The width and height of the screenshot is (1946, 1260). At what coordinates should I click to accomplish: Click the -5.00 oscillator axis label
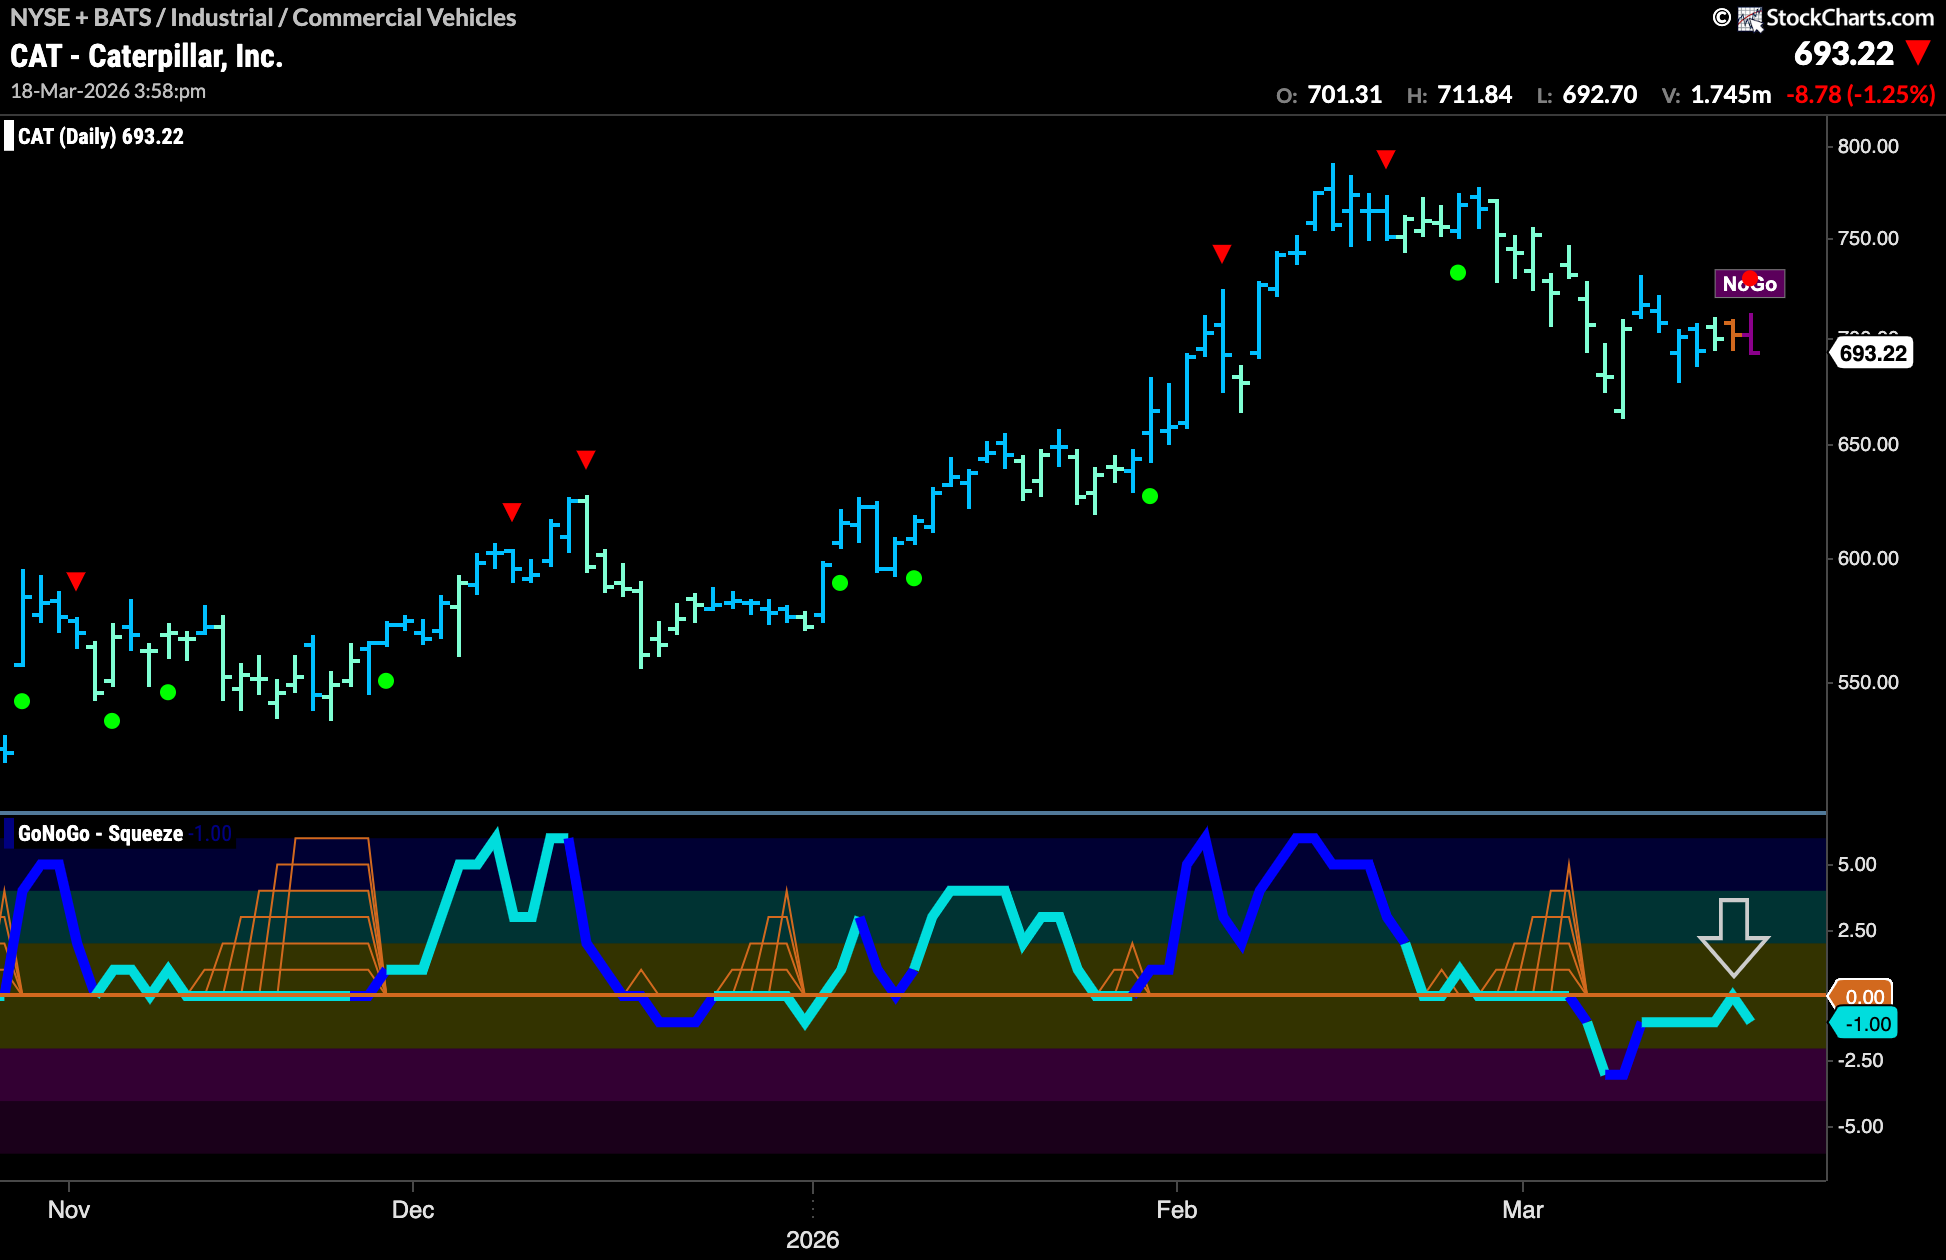pos(1859,1126)
